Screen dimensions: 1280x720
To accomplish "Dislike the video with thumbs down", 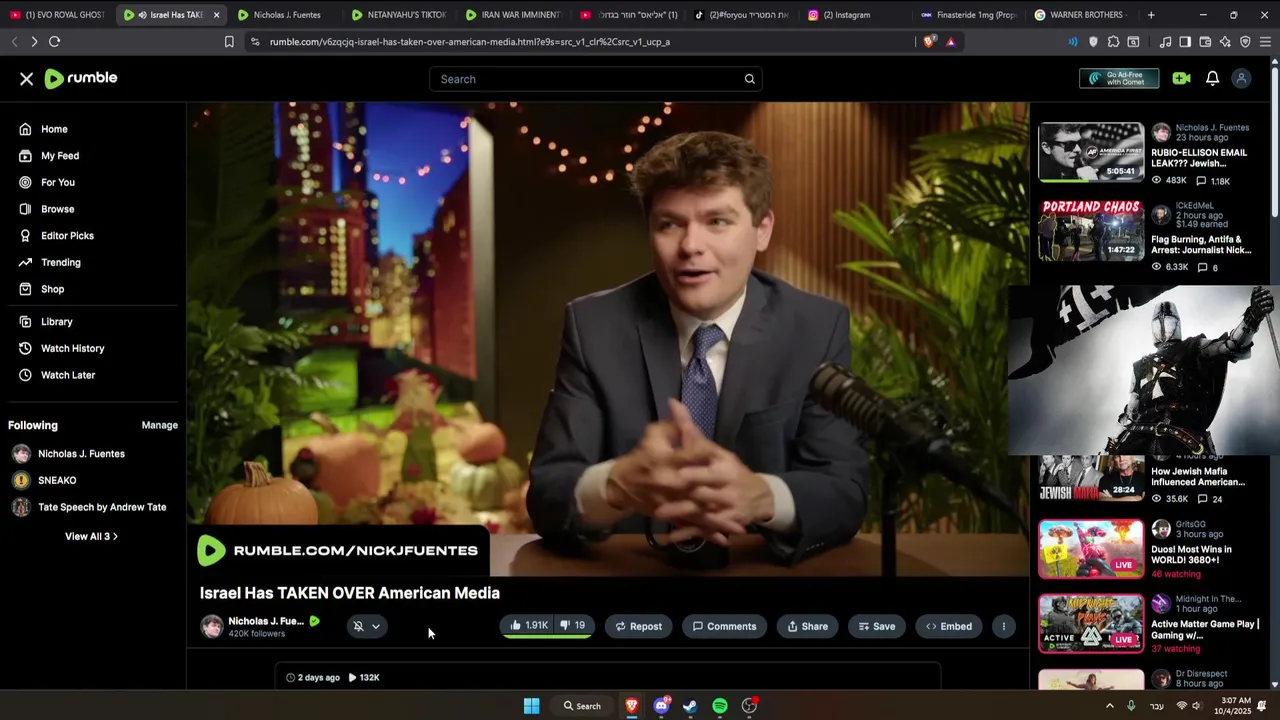I will [573, 626].
